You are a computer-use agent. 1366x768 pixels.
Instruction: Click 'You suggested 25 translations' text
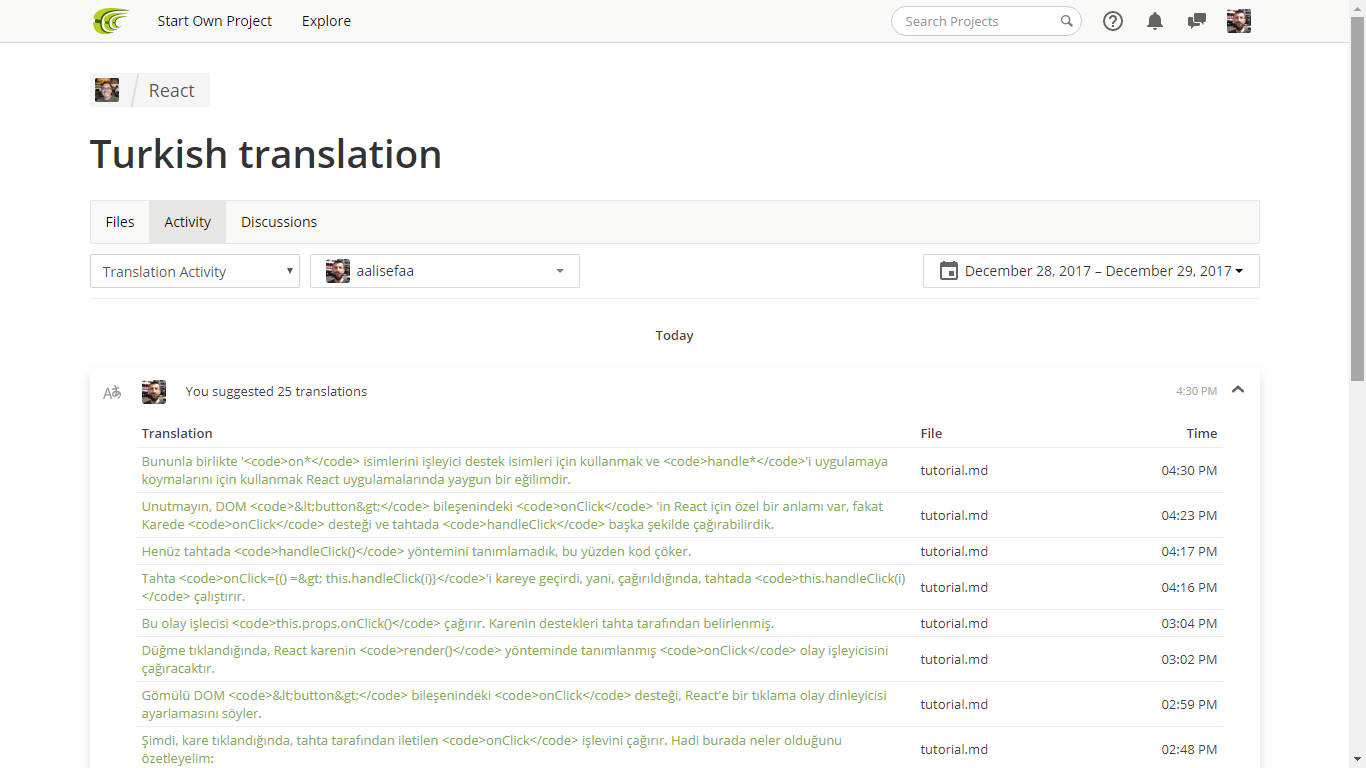pos(276,392)
